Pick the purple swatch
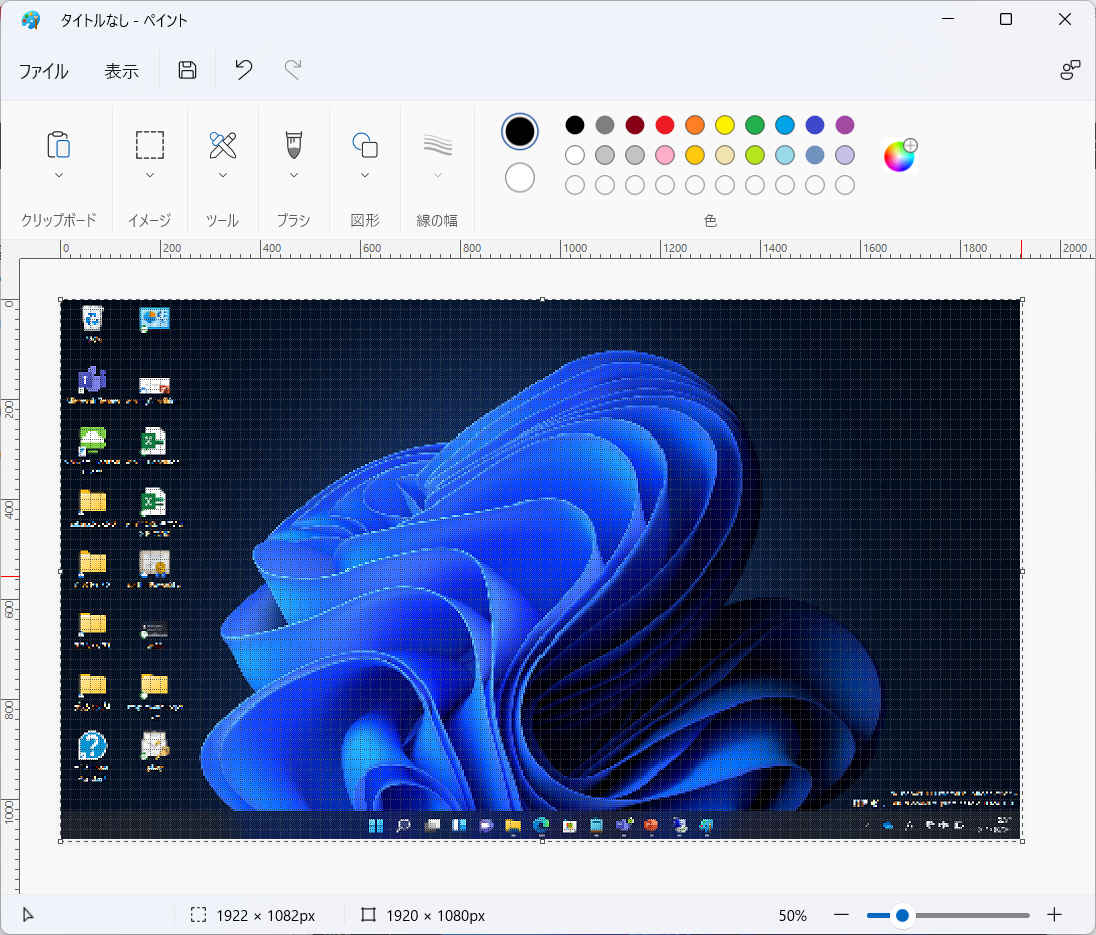 [845, 125]
